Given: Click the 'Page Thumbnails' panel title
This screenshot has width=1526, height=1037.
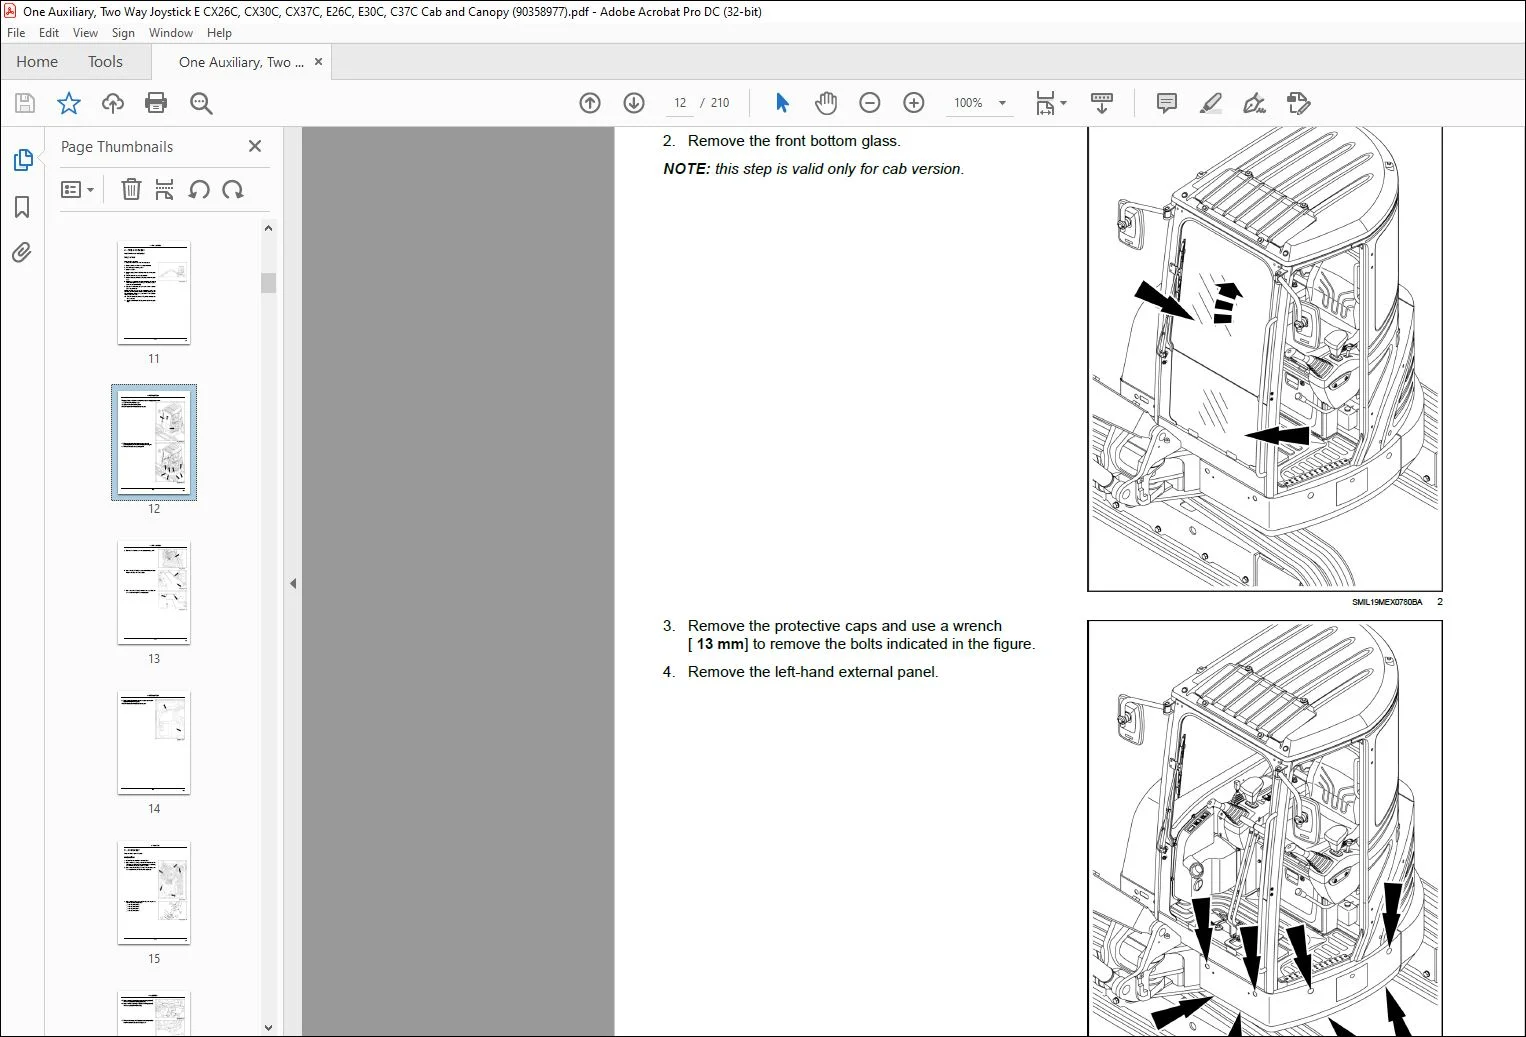Looking at the screenshot, I should pyautogui.click(x=117, y=147).
